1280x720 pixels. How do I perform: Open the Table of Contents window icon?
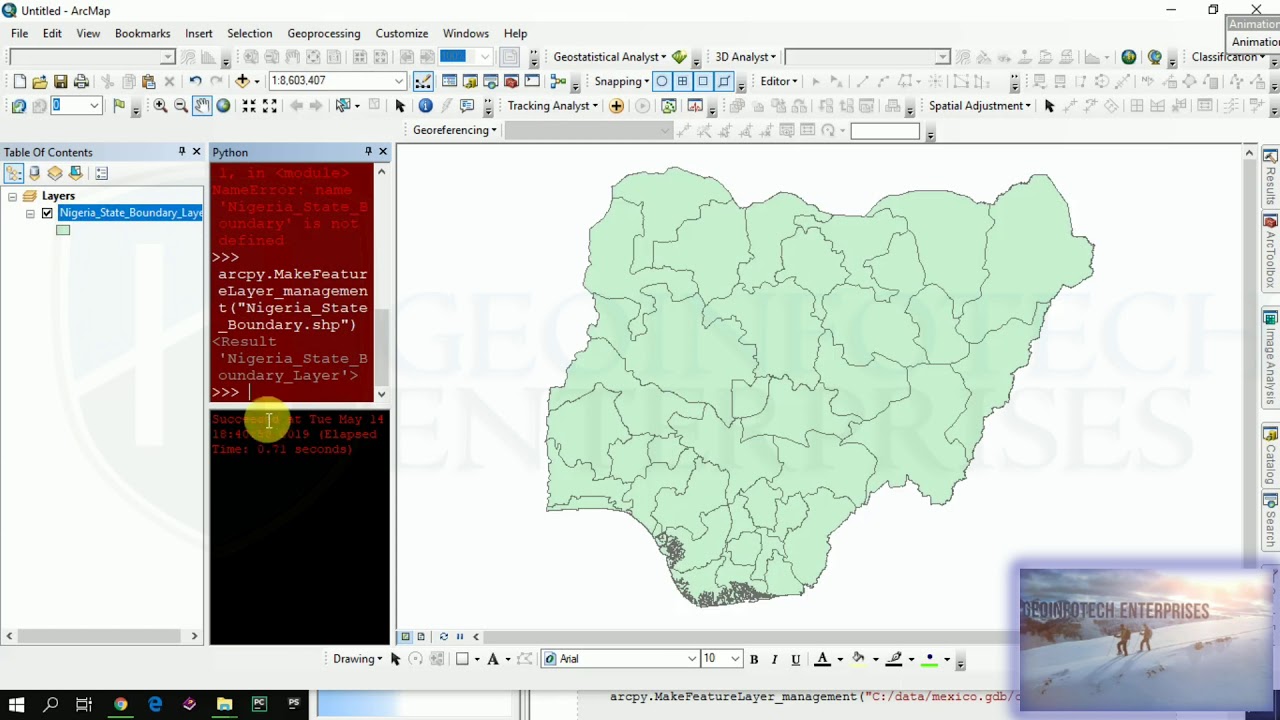(449, 81)
